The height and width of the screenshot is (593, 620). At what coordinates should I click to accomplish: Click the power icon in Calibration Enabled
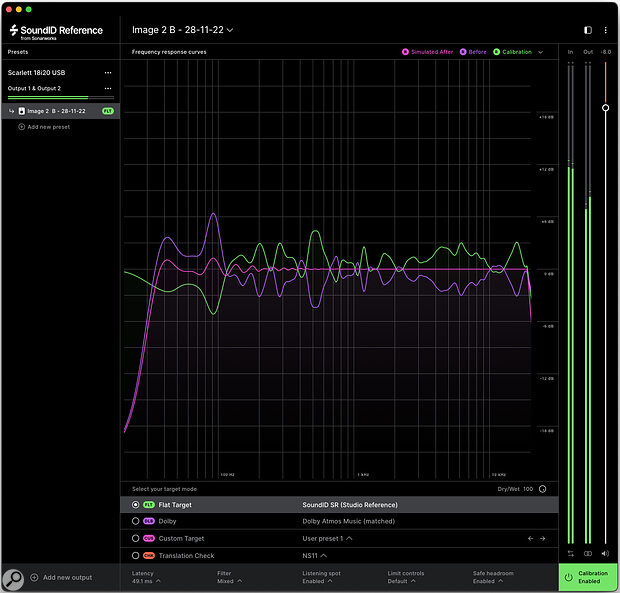tap(568, 577)
